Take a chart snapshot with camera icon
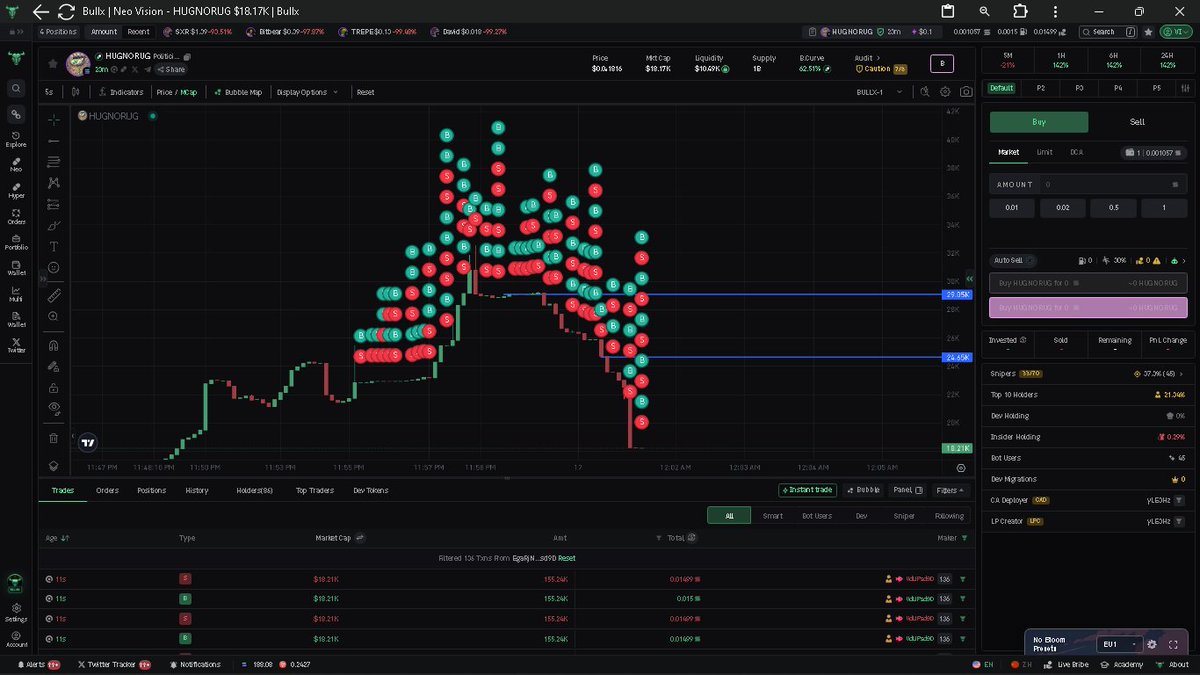Viewport: 1200px width, 675px height. (x=966, y=92)
